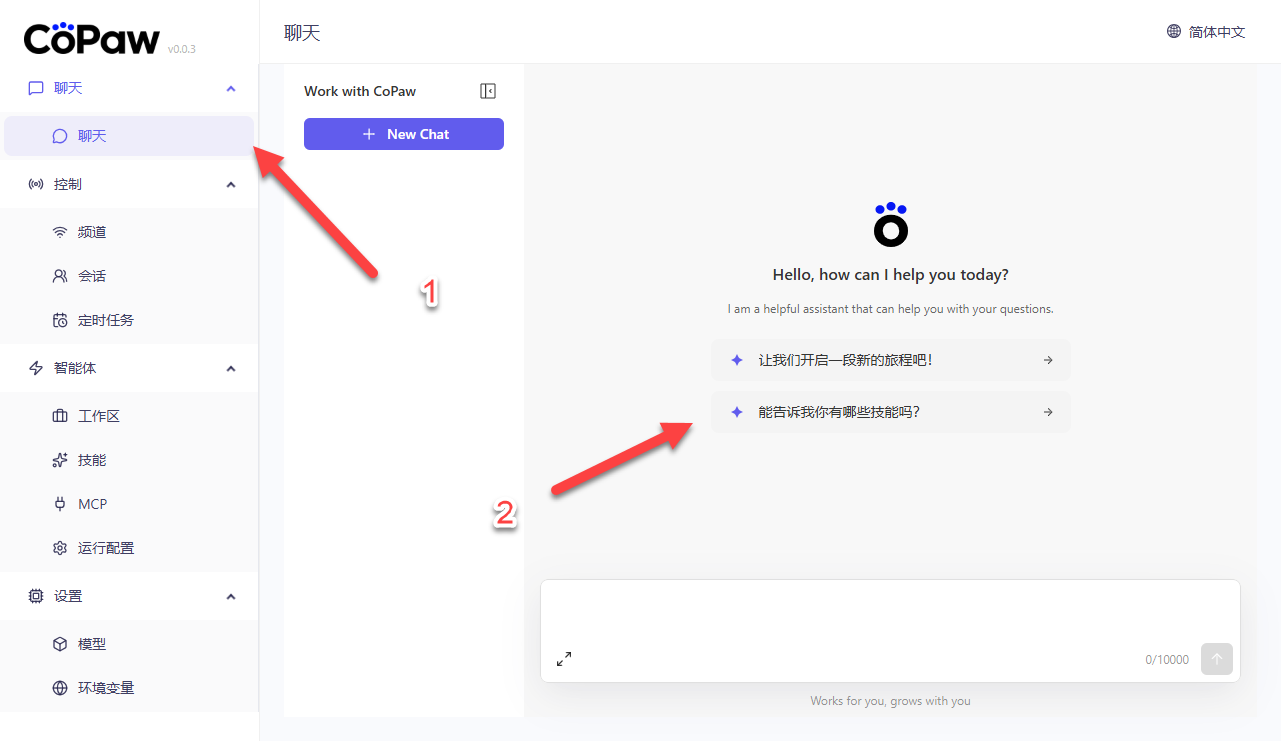Go to 环境变量 page
The height and width of the screenshot is (741, 1281).
tap(129, 688)
